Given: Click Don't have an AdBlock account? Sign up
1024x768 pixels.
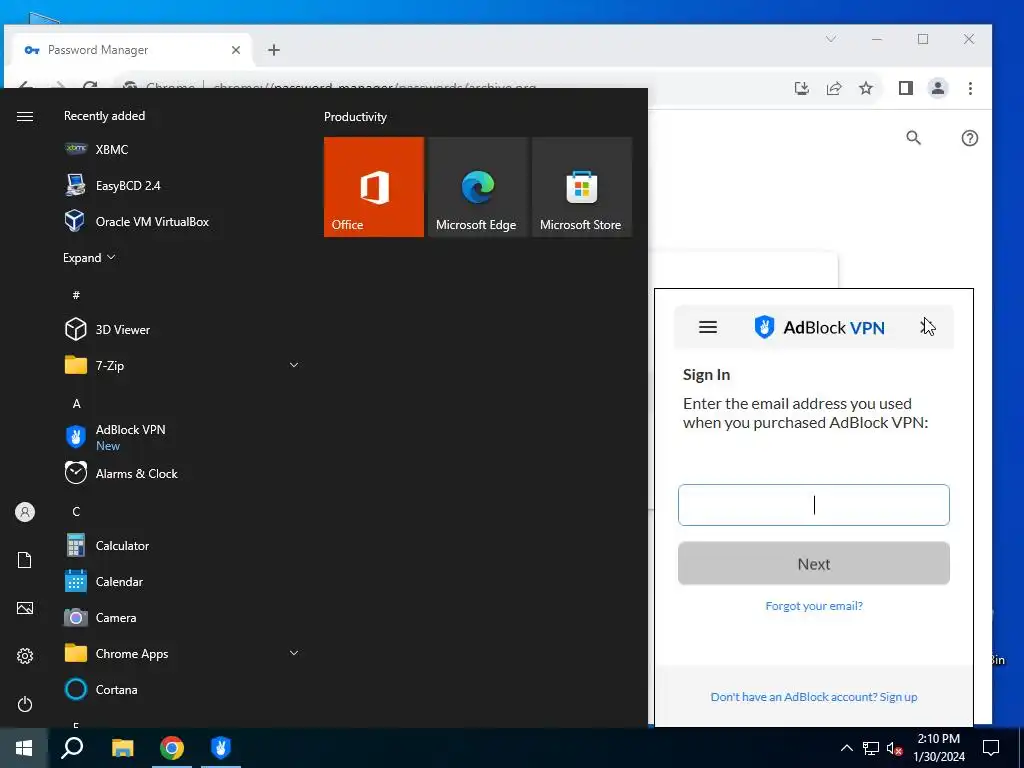Looking at the screenshot, I should (x=814, y=697).
